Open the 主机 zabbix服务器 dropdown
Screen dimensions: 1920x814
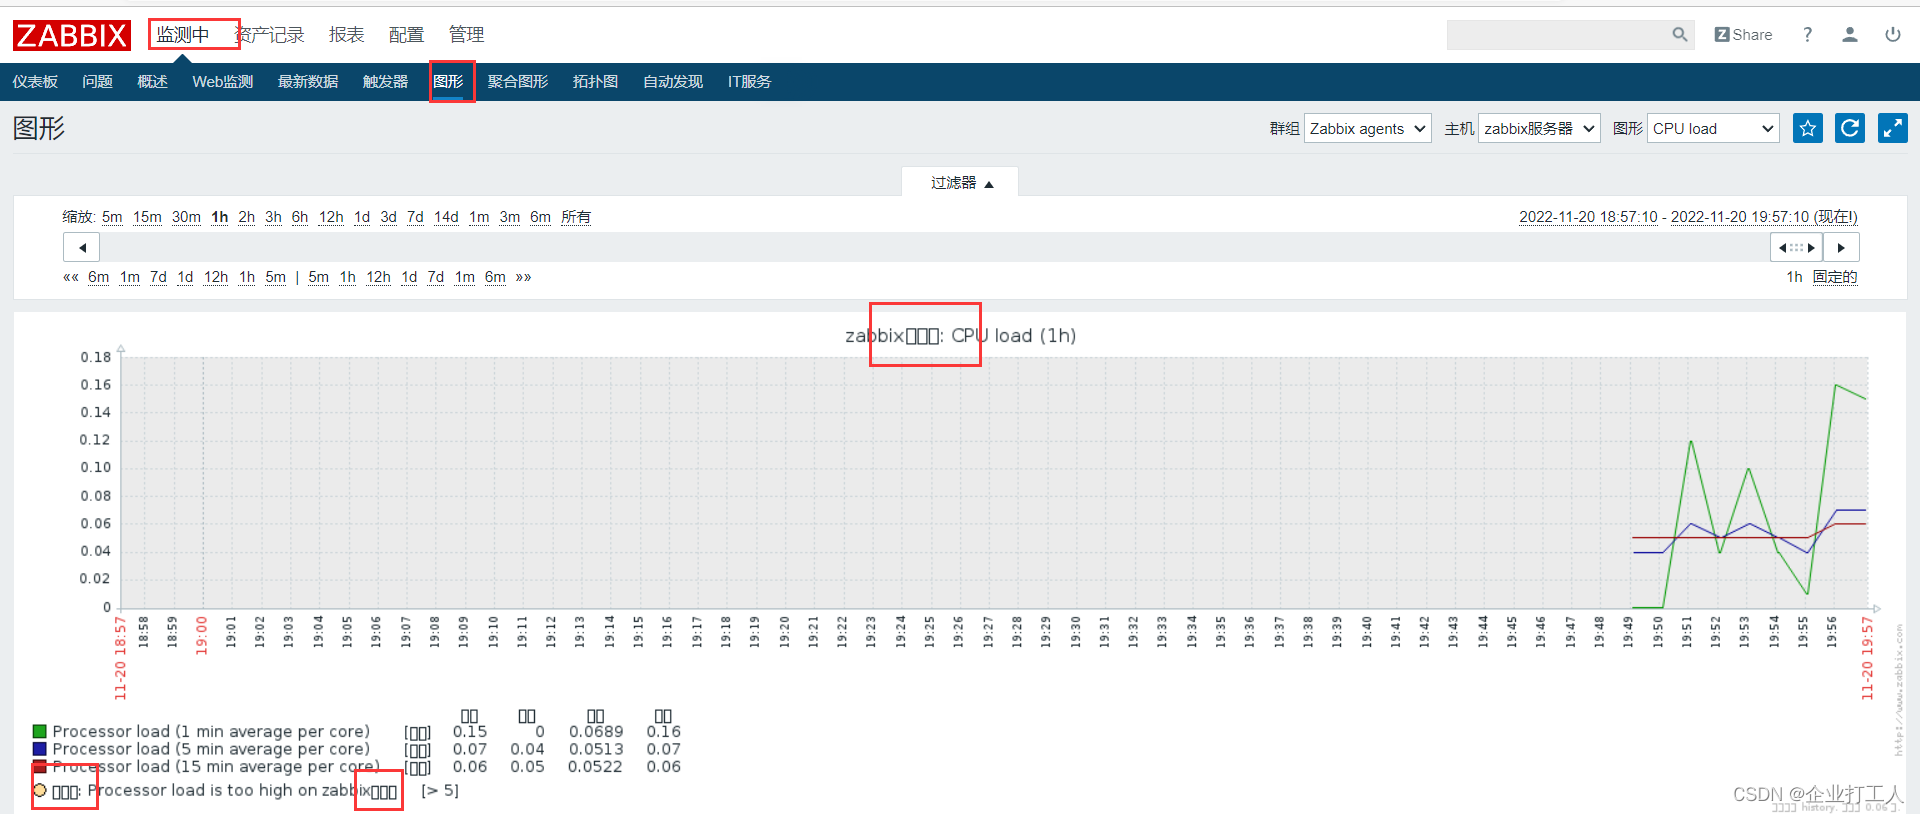pos(1539,128)
